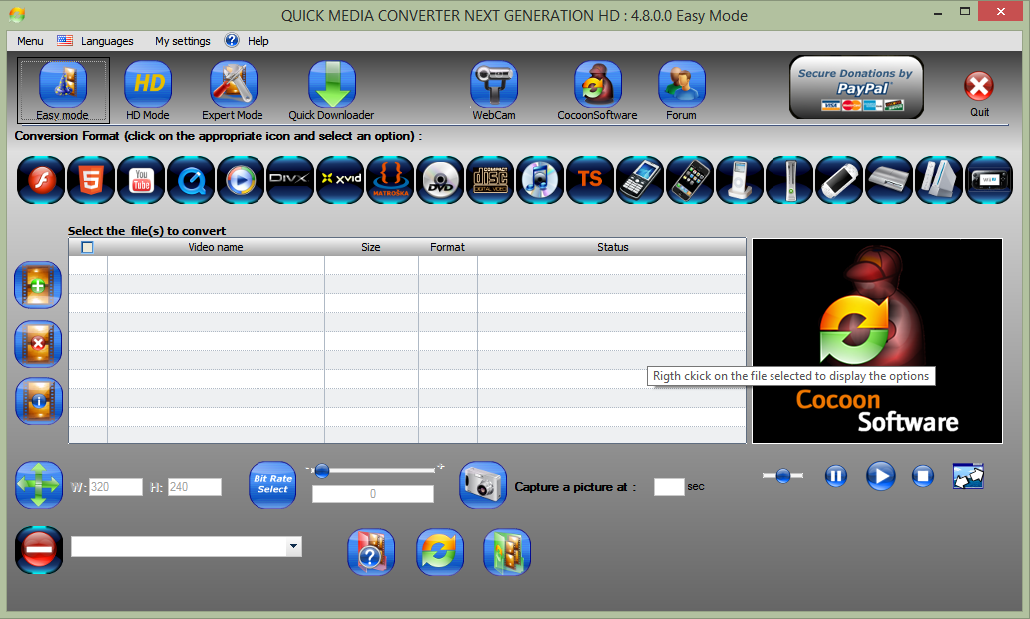Click the width W input field
Screen dimensions: 1030x619
click(116, 487)
